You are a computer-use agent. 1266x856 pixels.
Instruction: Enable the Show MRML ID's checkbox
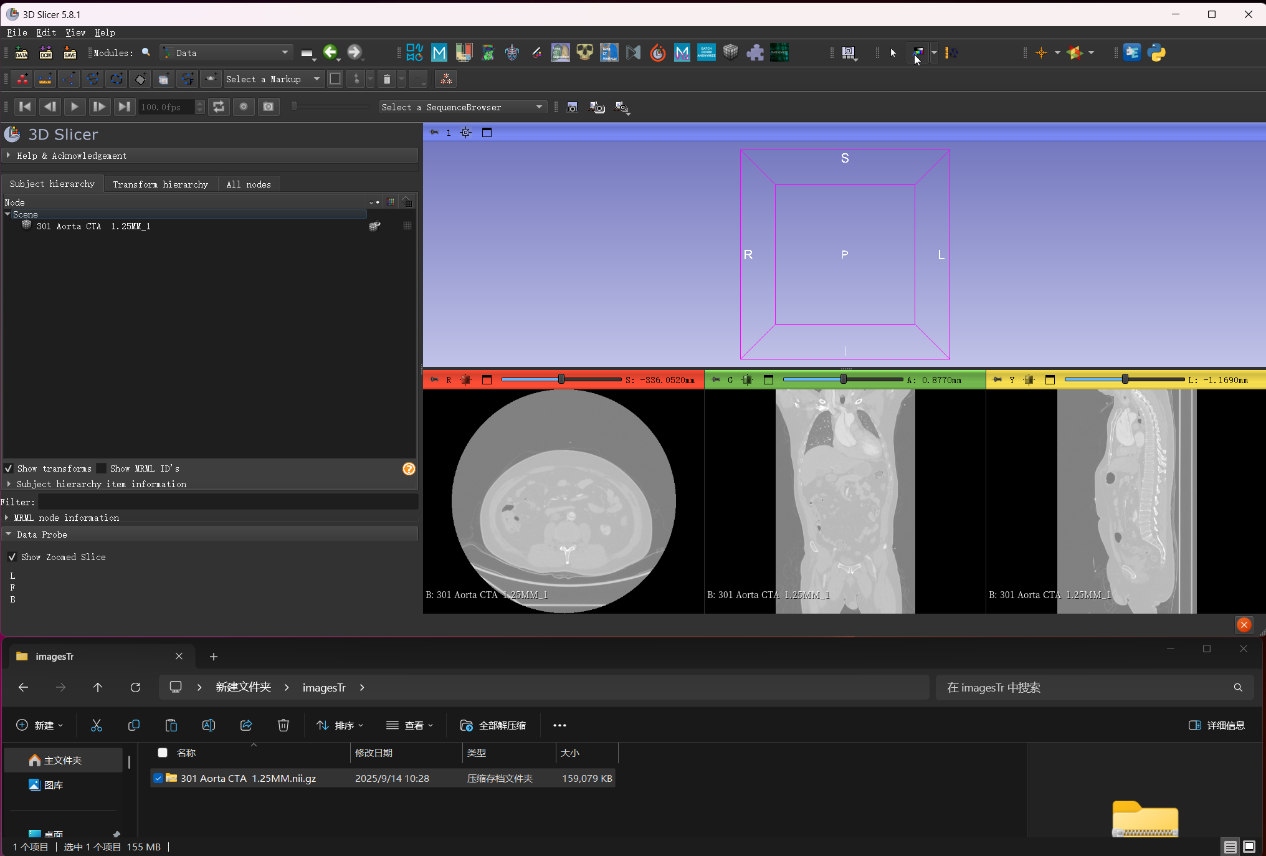coord(101,468)
